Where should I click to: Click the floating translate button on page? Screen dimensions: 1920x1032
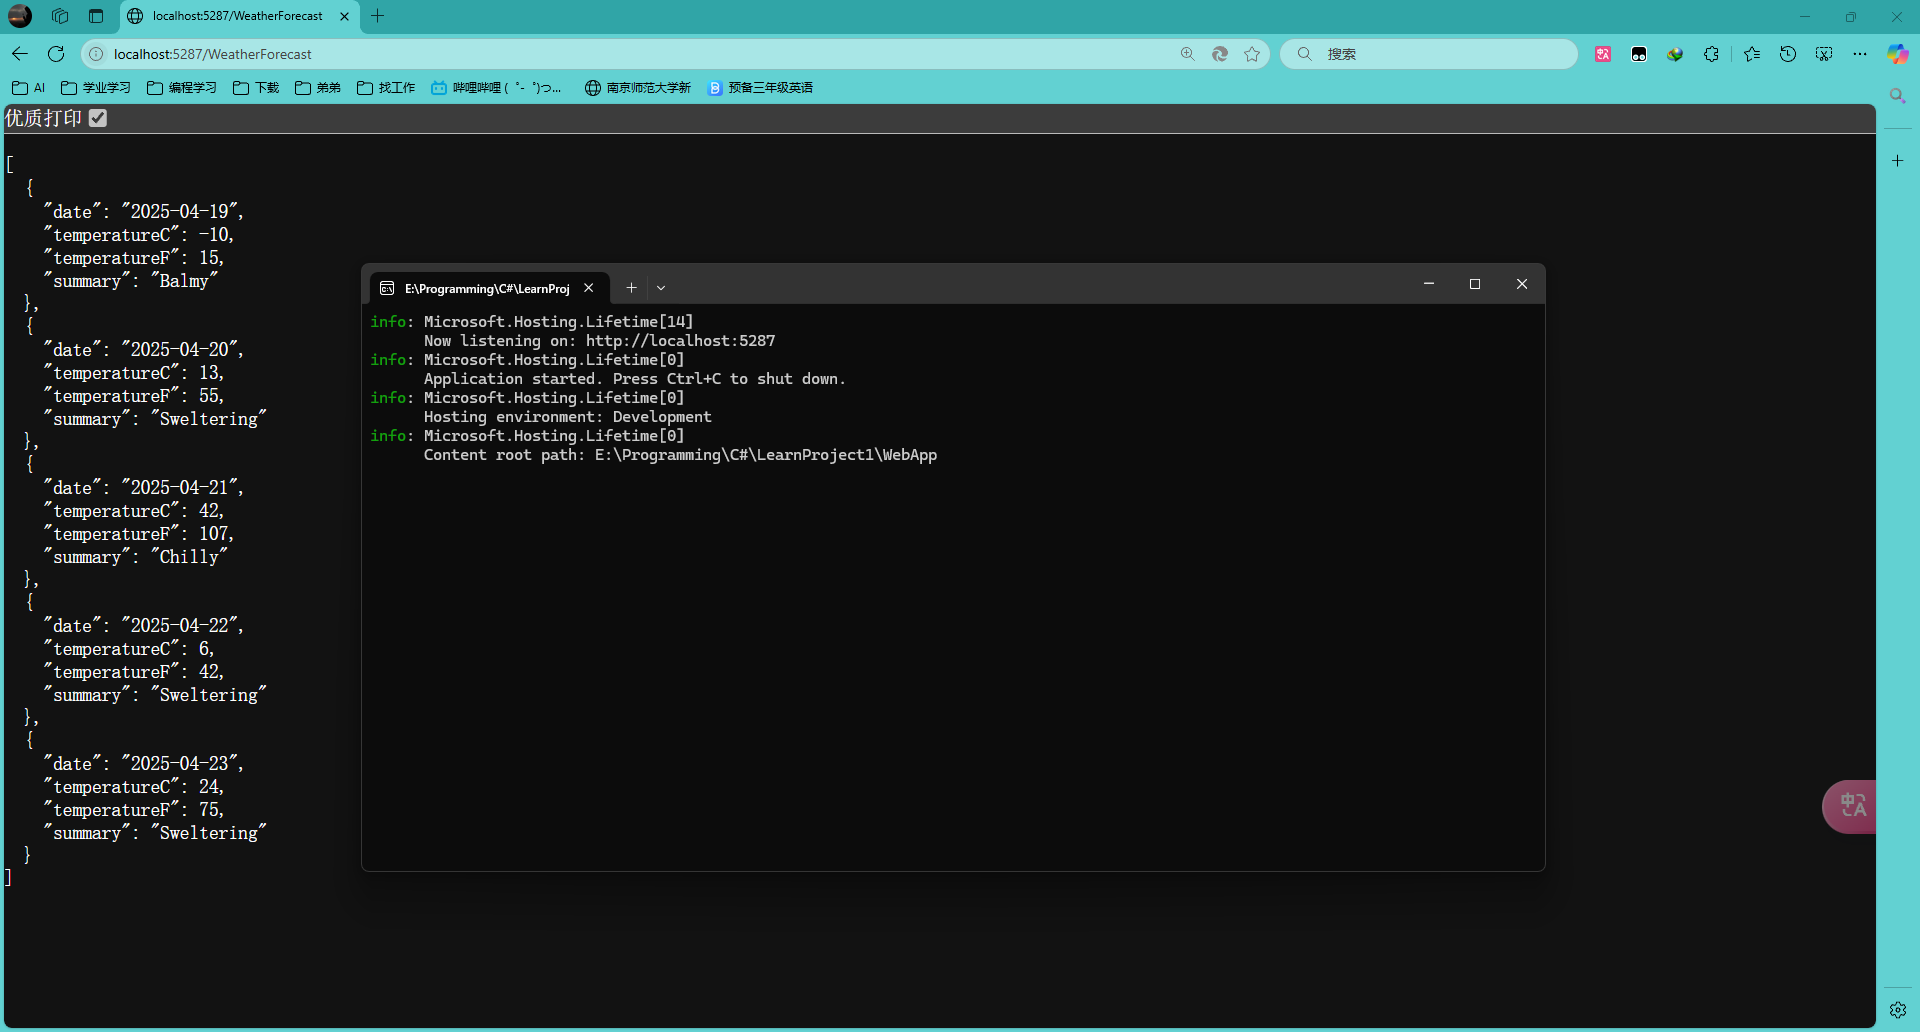pos(1852,806)
